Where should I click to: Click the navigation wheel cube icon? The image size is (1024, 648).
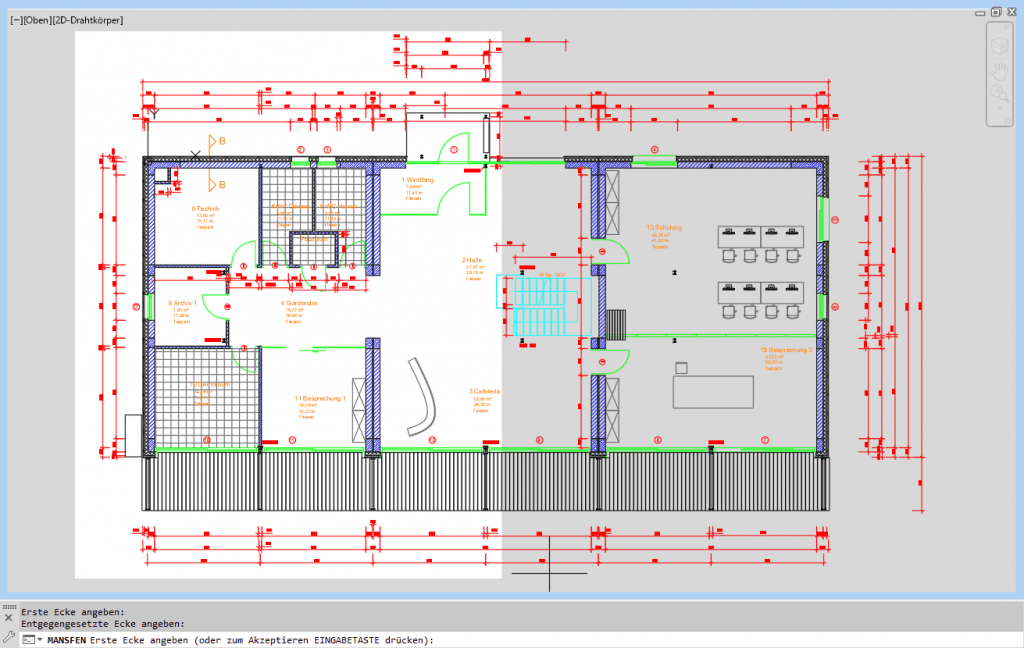1000,46
